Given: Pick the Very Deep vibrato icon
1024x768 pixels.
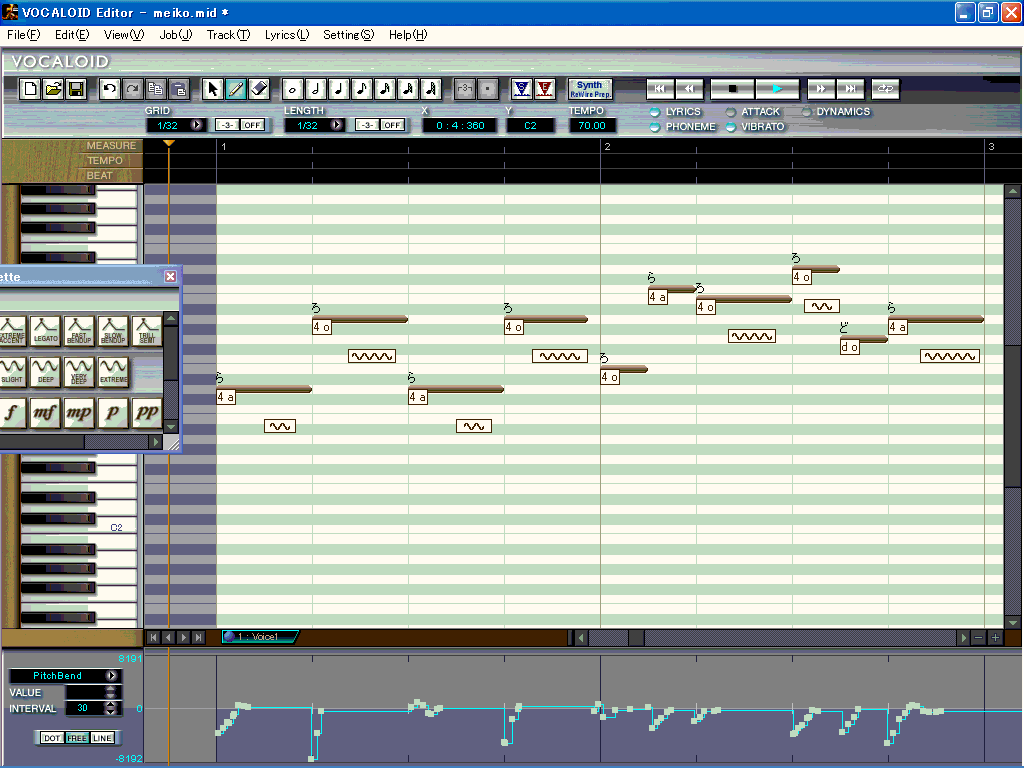Looking at the screenshot, I should 79,372.
